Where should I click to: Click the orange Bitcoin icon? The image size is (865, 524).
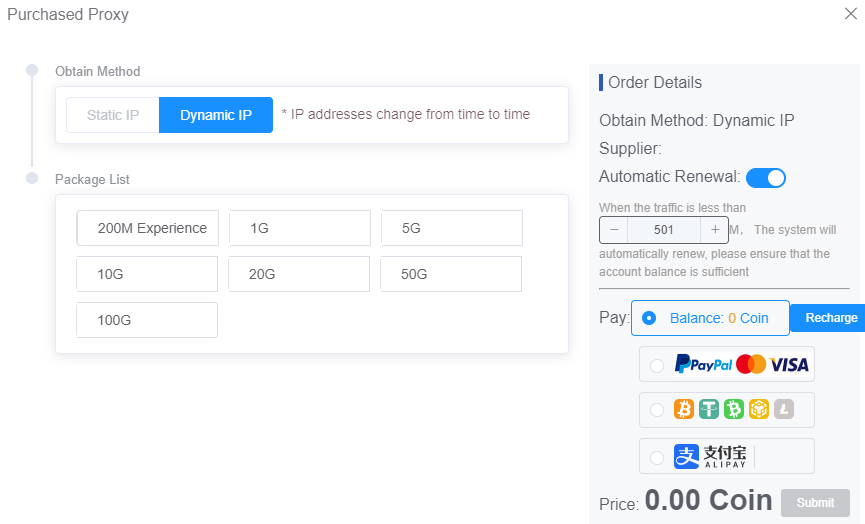click(684, 409)
